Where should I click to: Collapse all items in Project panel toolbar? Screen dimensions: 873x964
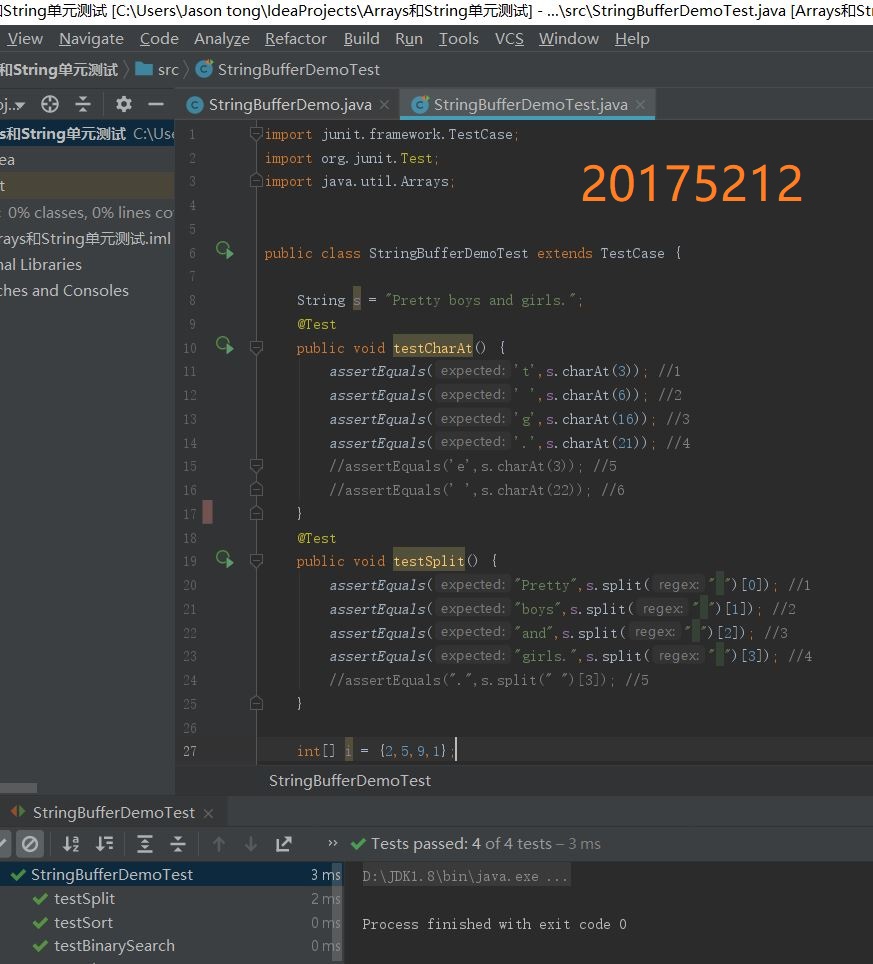[83, 105]
